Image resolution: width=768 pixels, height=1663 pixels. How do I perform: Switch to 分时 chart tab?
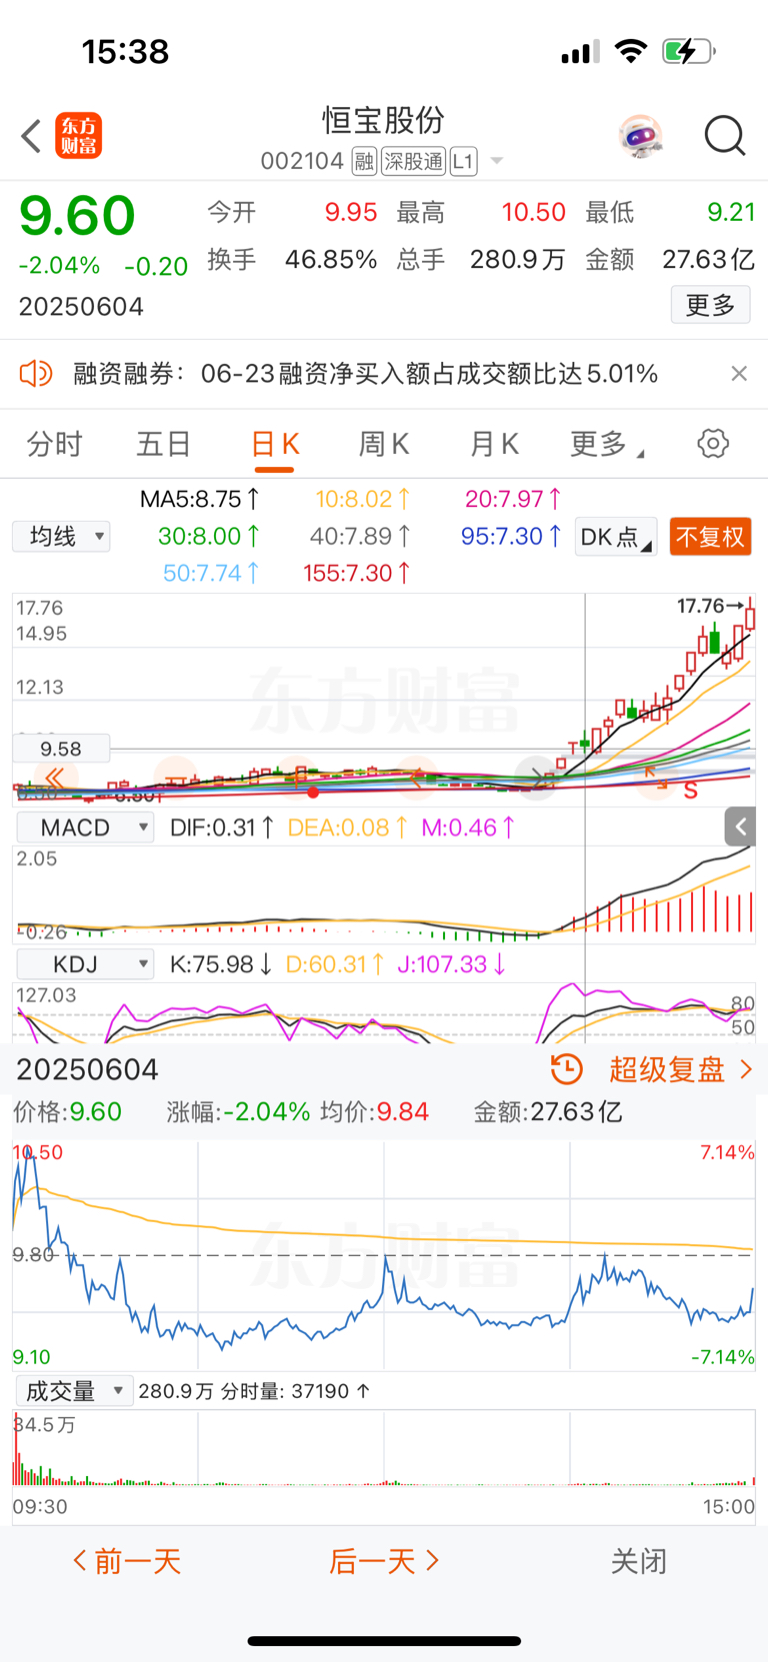[x=54, y=444]
